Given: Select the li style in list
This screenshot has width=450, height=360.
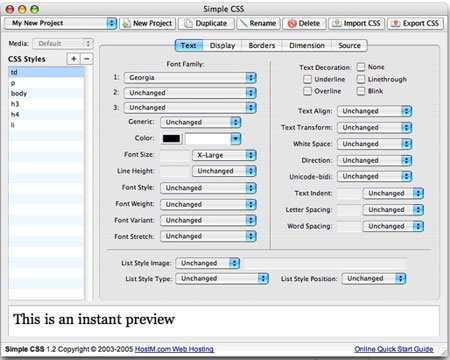Looking at the screenshot, I should click(x=46, y=125).
